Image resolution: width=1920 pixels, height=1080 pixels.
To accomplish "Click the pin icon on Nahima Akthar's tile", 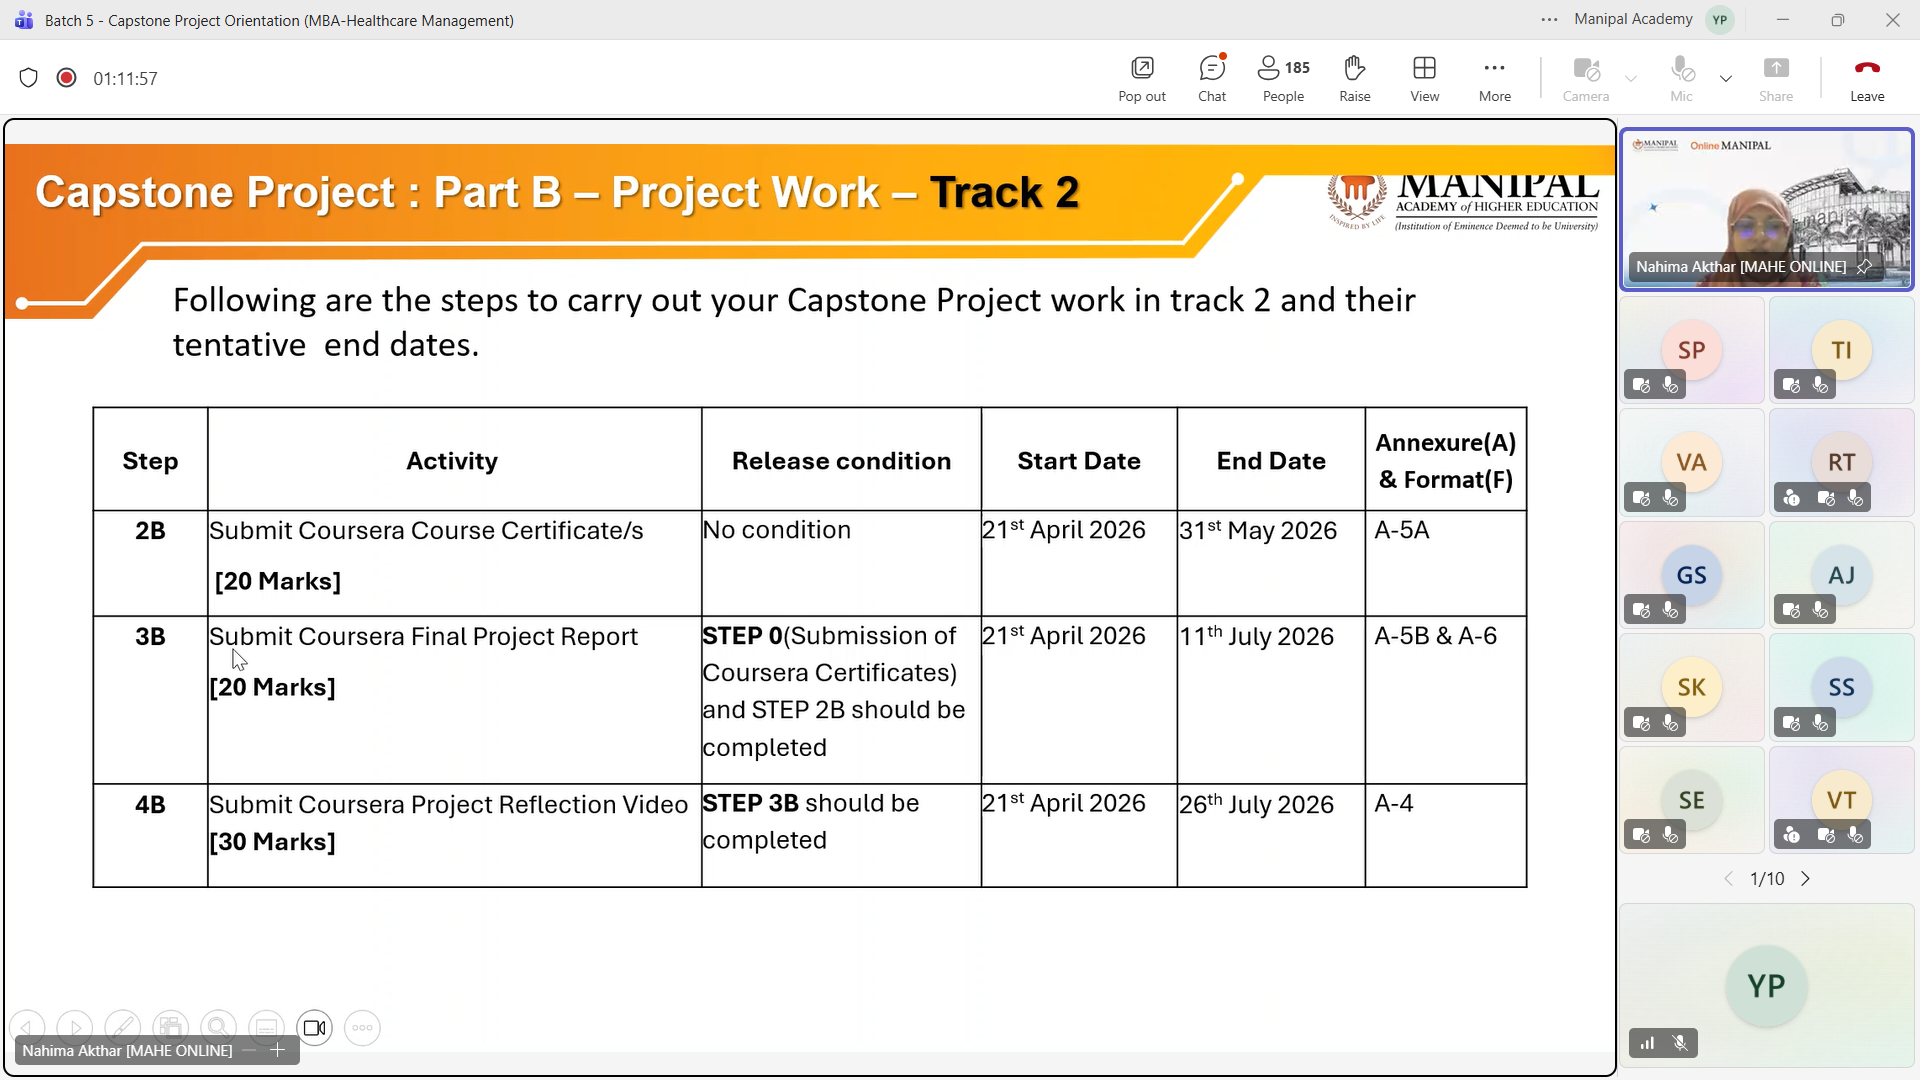I will point(1864,267).
